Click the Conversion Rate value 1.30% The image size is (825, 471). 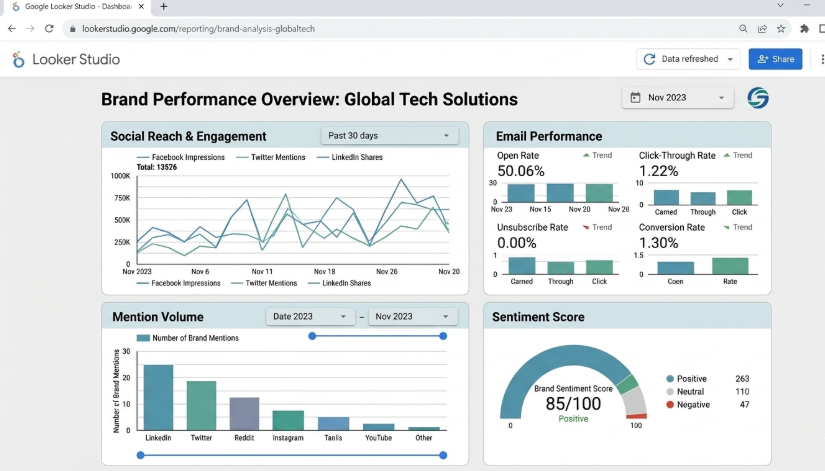658,243
